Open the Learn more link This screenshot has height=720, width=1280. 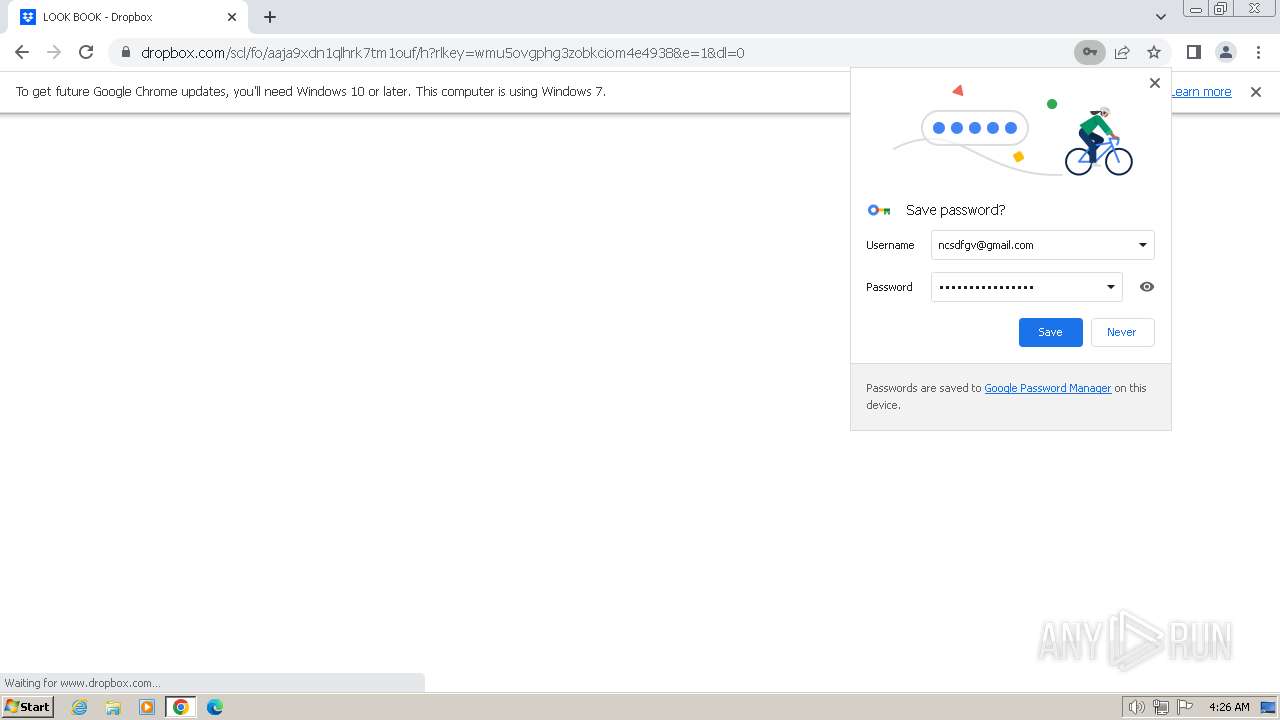pos(1201,91)
